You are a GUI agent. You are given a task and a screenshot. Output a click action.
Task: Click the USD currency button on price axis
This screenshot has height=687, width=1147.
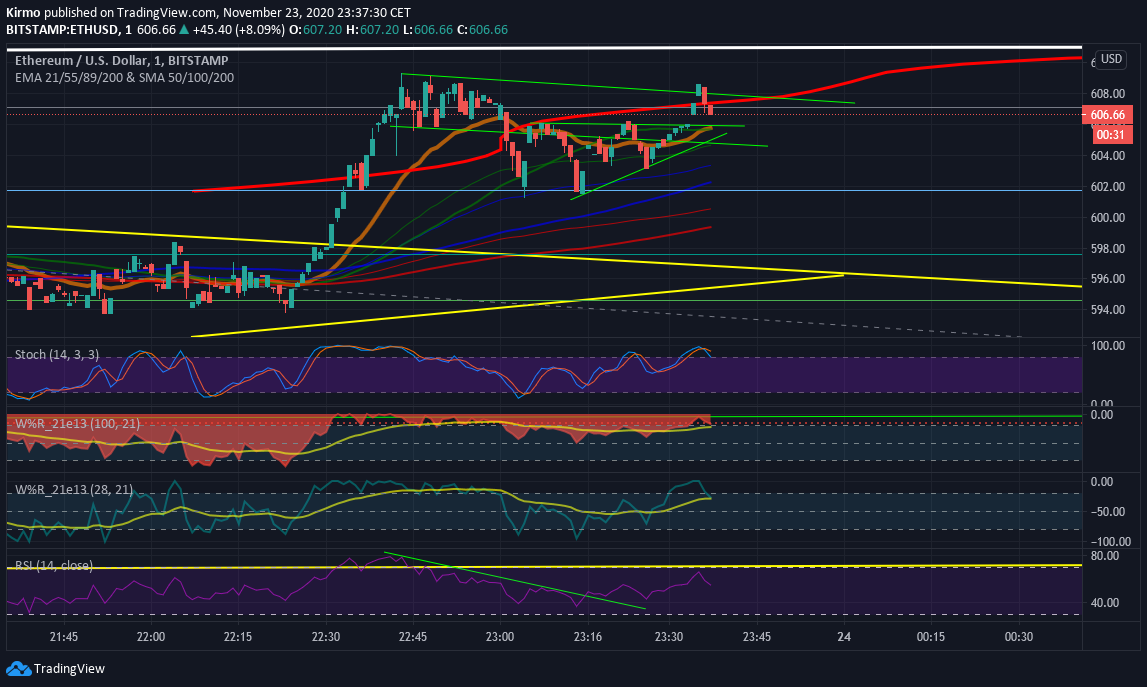[x=1111, y=59]
